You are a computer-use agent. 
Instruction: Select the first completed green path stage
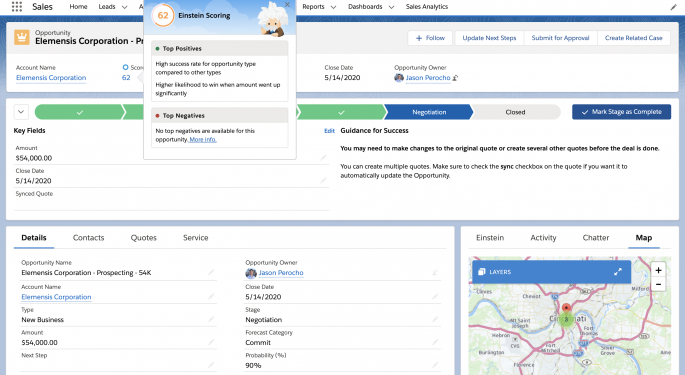click(x=80, y=112)
